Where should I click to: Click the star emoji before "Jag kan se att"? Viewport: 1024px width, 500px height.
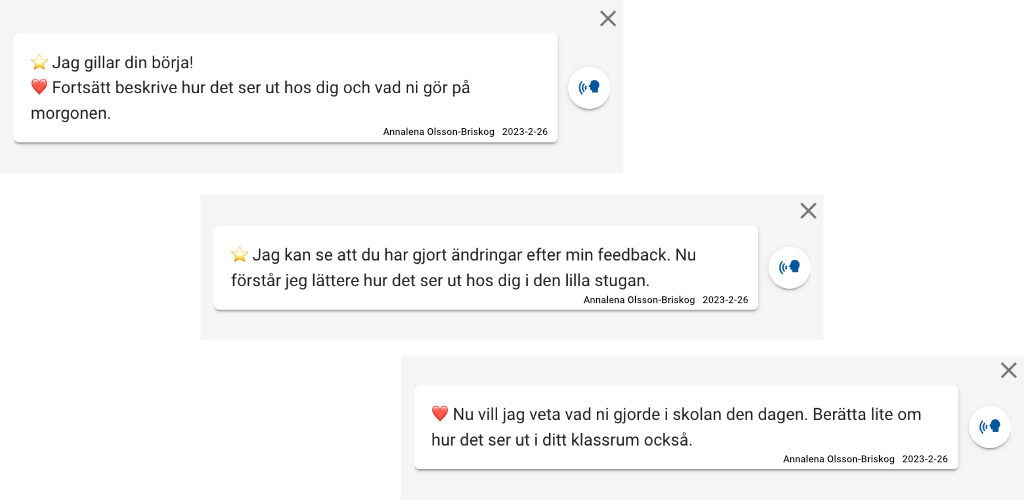click(x=240, y=254)
